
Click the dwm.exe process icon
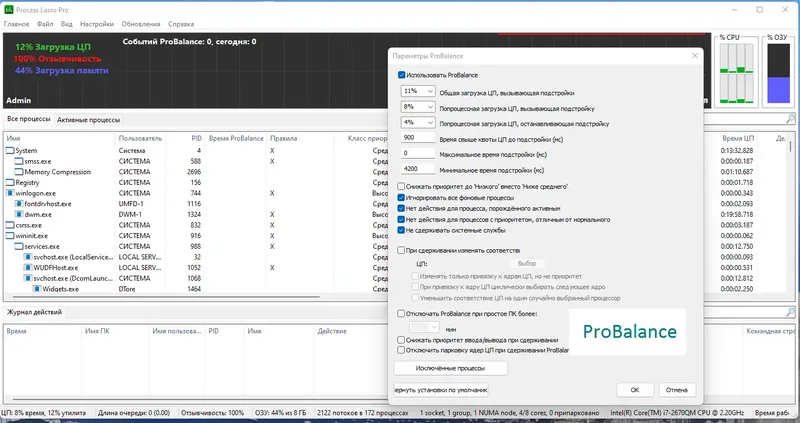(19, 214)
